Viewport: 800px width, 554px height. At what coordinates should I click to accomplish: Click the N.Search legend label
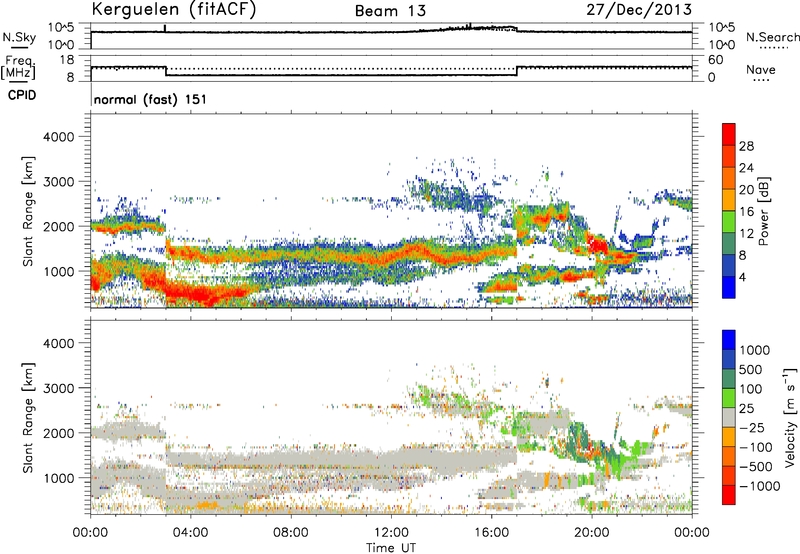[772, 37]
